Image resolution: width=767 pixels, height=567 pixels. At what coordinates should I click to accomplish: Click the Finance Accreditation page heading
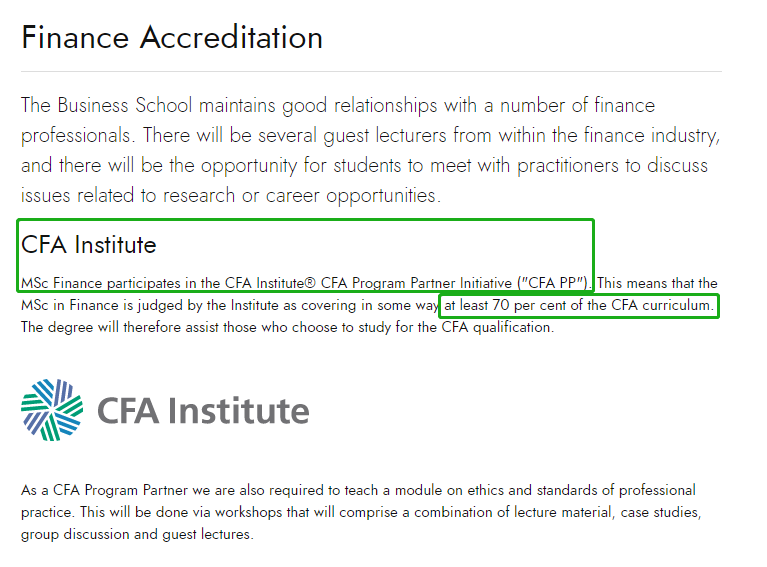pyautogui.click(x=172, y=38)
